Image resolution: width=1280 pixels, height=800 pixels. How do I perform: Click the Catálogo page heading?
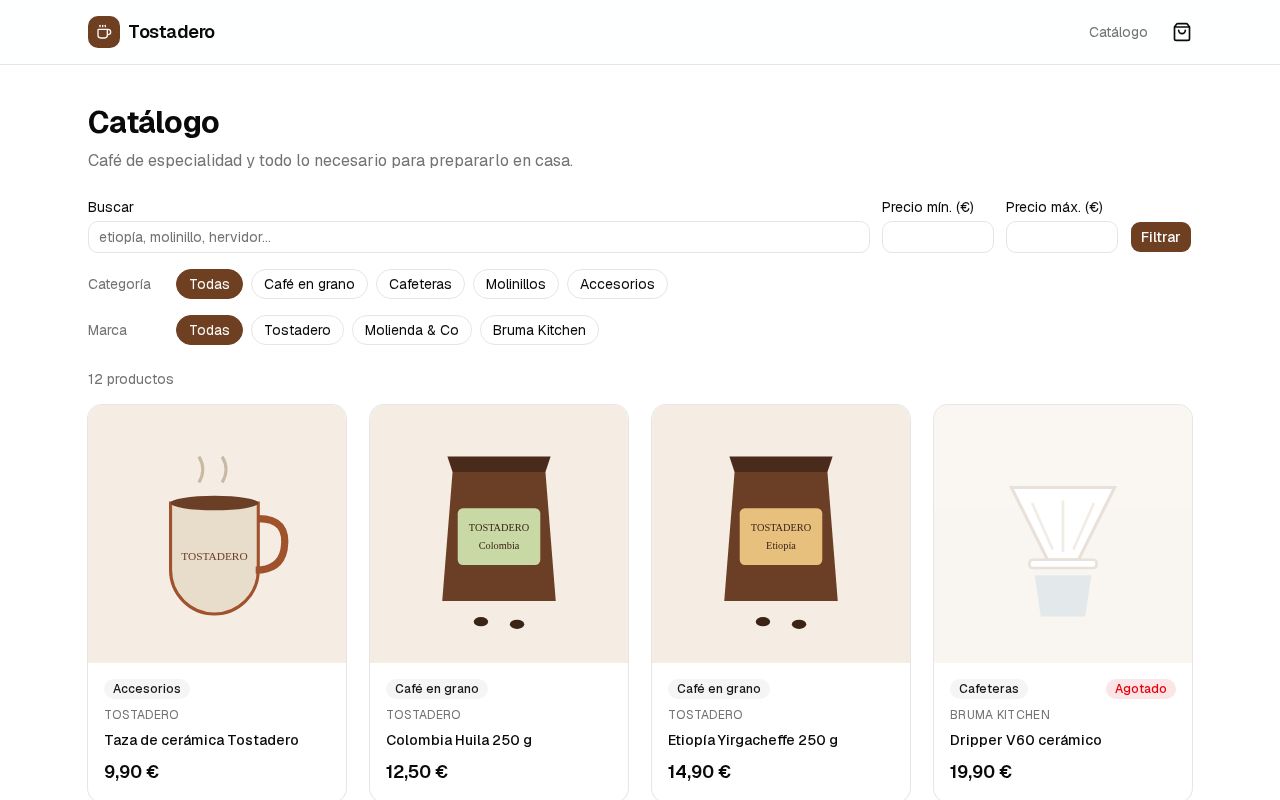(x=154, y=122)
